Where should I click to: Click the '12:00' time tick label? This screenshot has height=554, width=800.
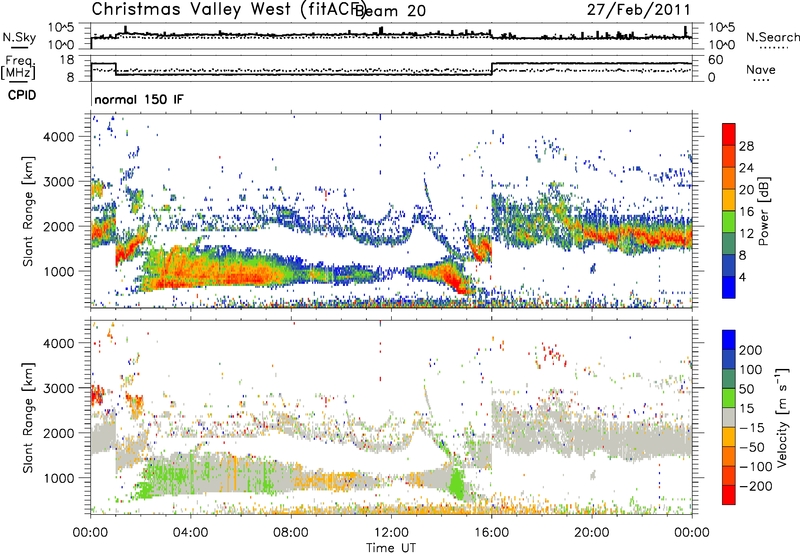pos(391,533)
